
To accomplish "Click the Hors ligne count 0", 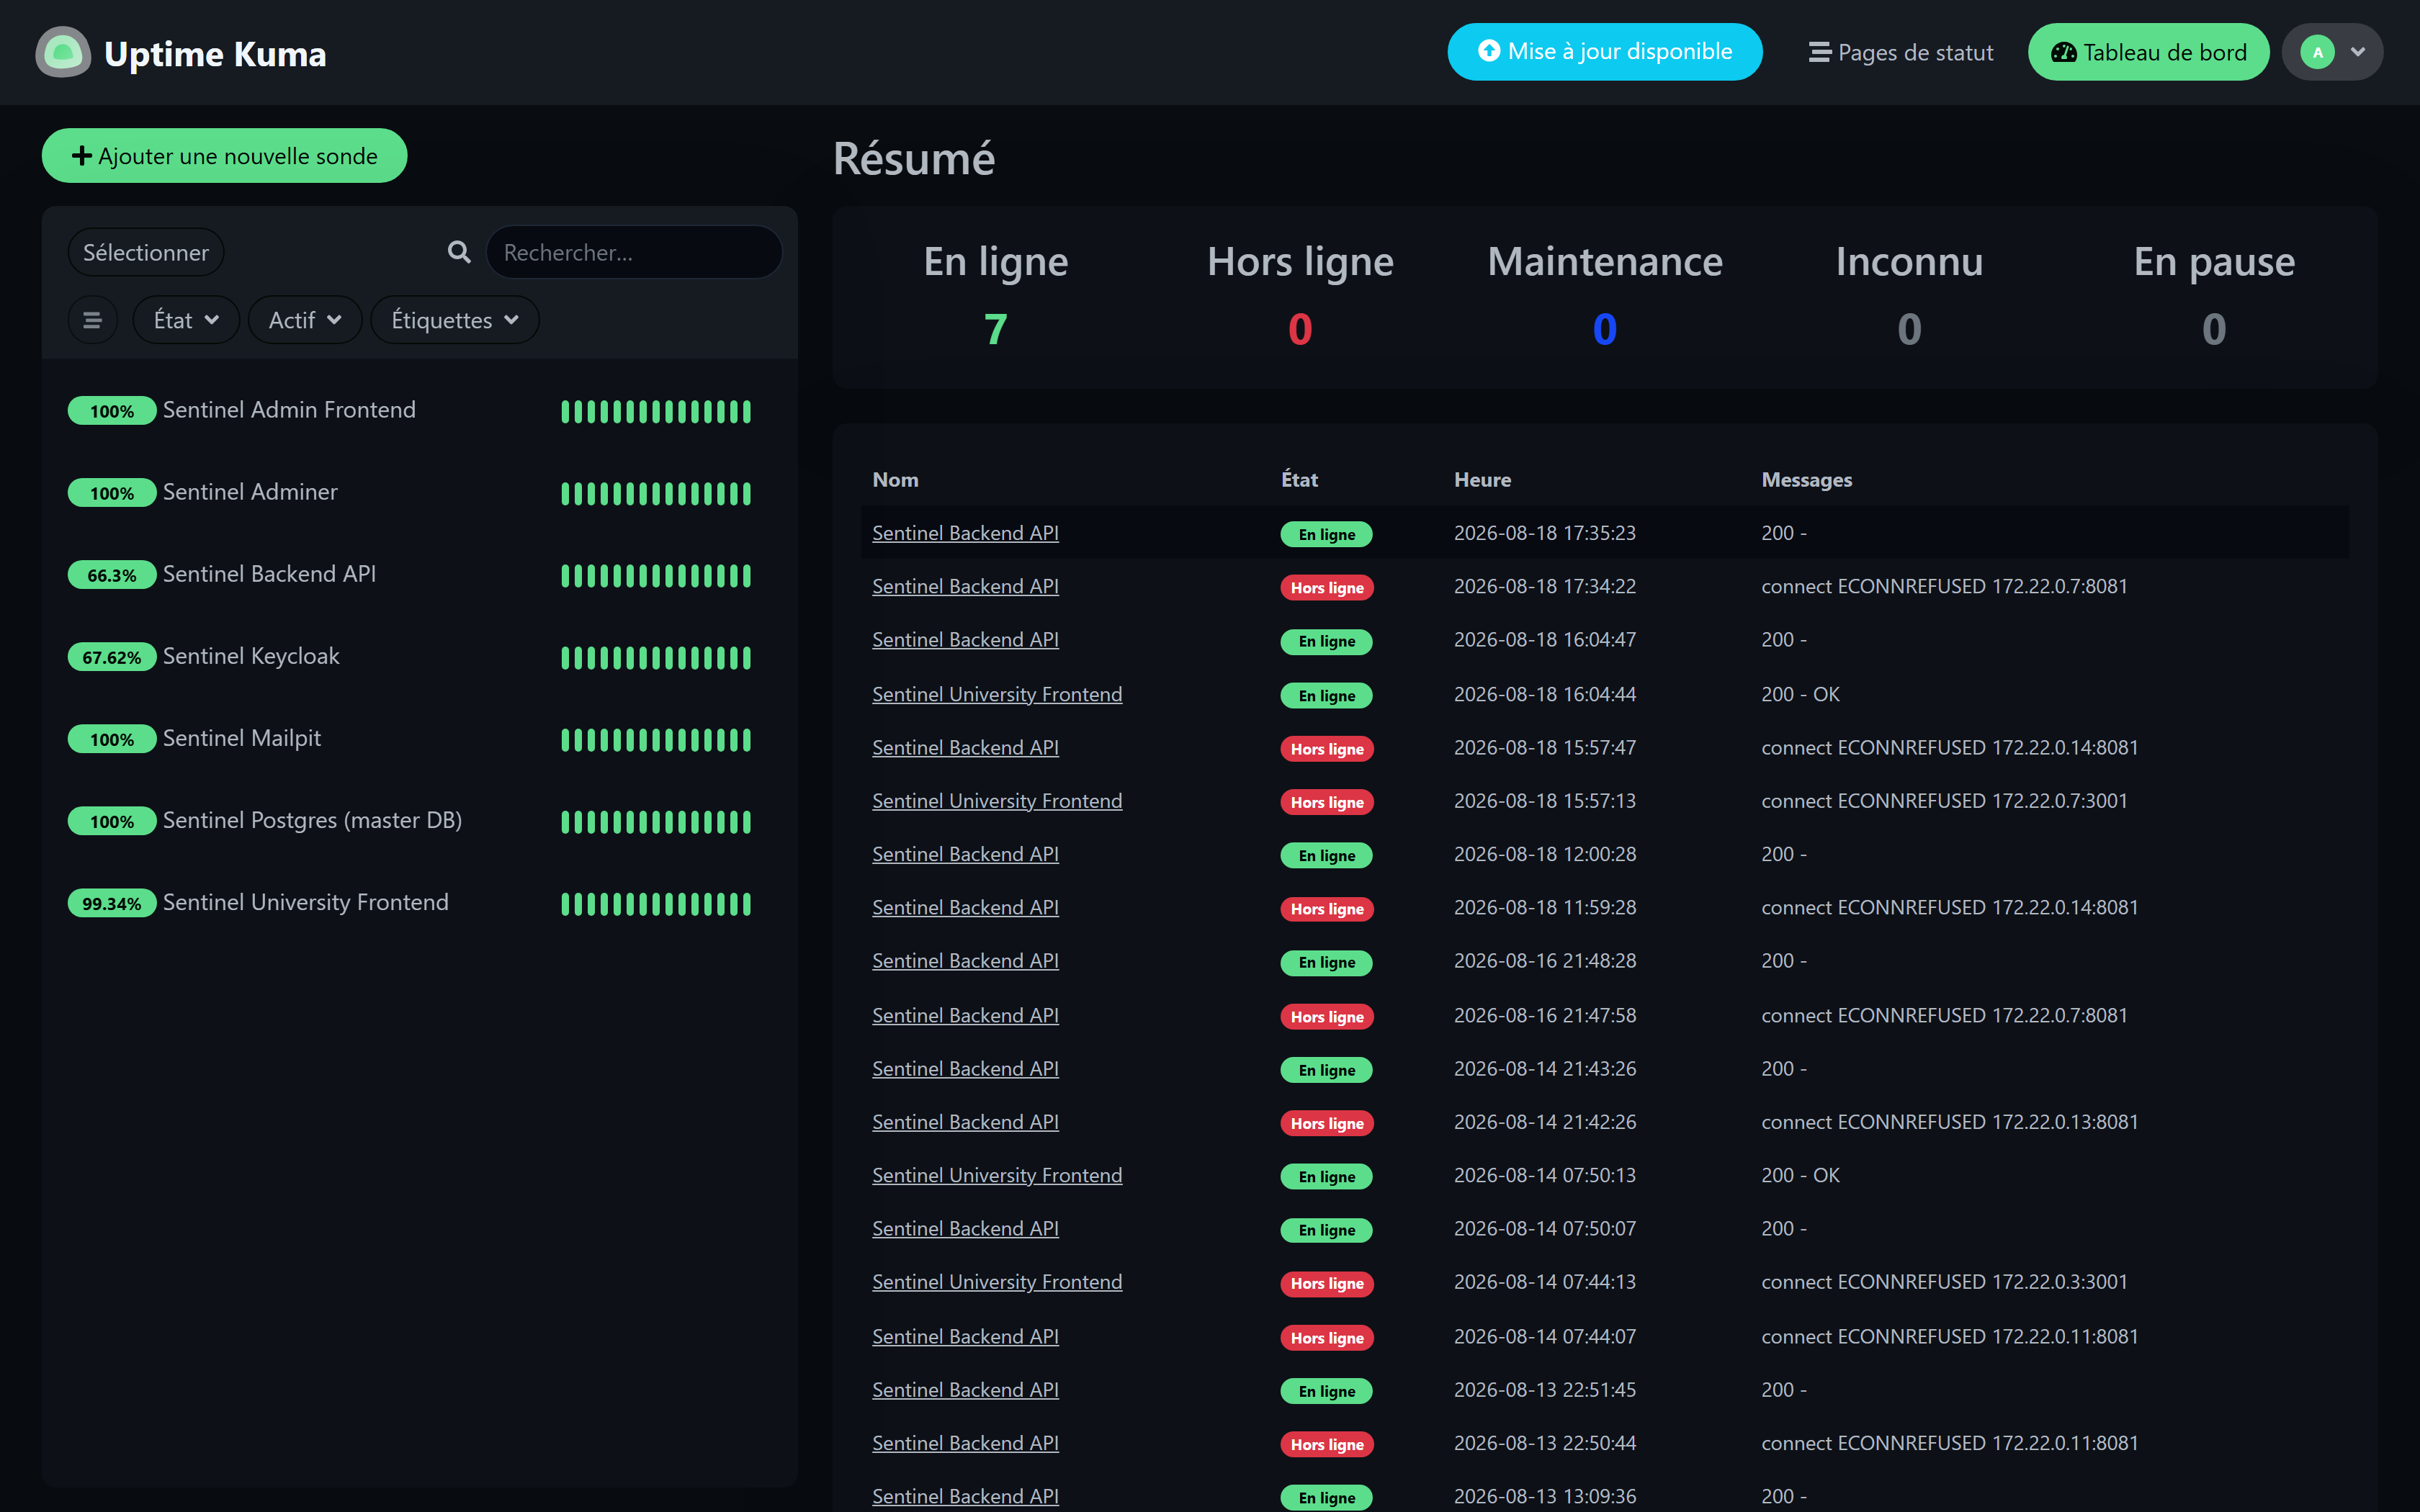I will (x=1300, y=329).
